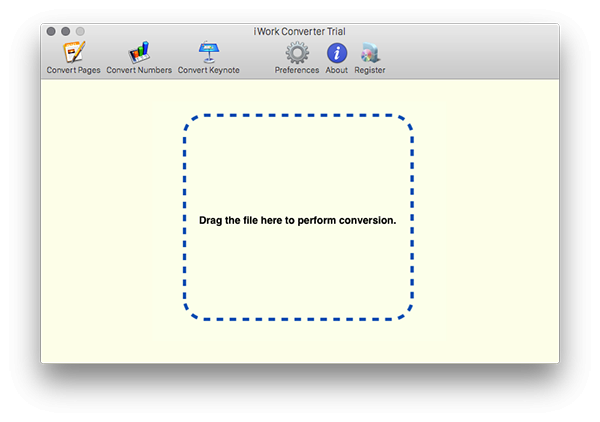Minimize the iWork Converter Trial window
600x422 pixels.
pos(65,31)
